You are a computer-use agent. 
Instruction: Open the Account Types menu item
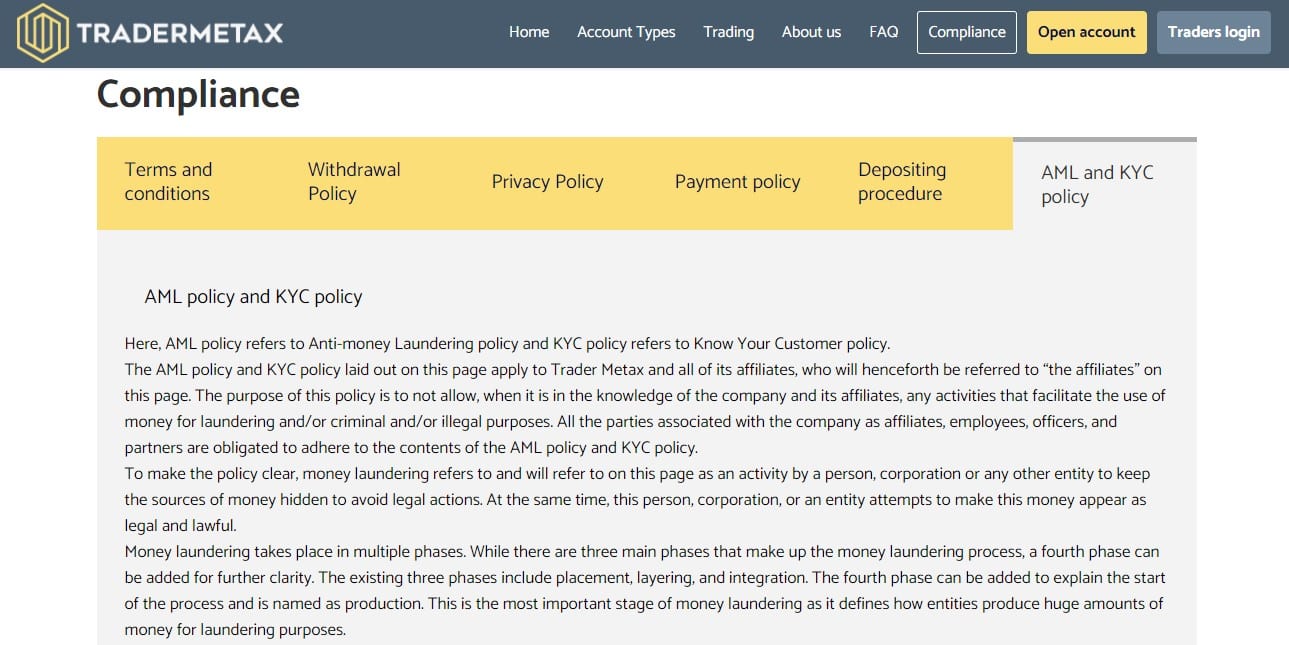[626, 32]
